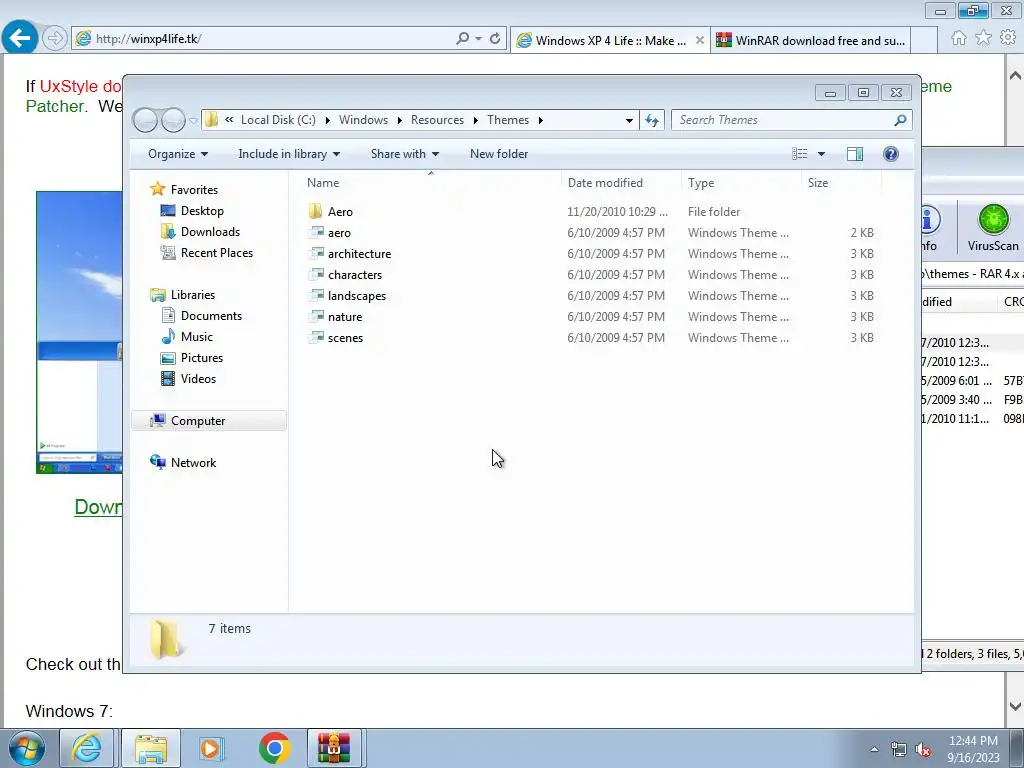Click the search magnifier in Explorer
Image resolution: width=1024 pixels, height=768 pixels.
point(900,120)
